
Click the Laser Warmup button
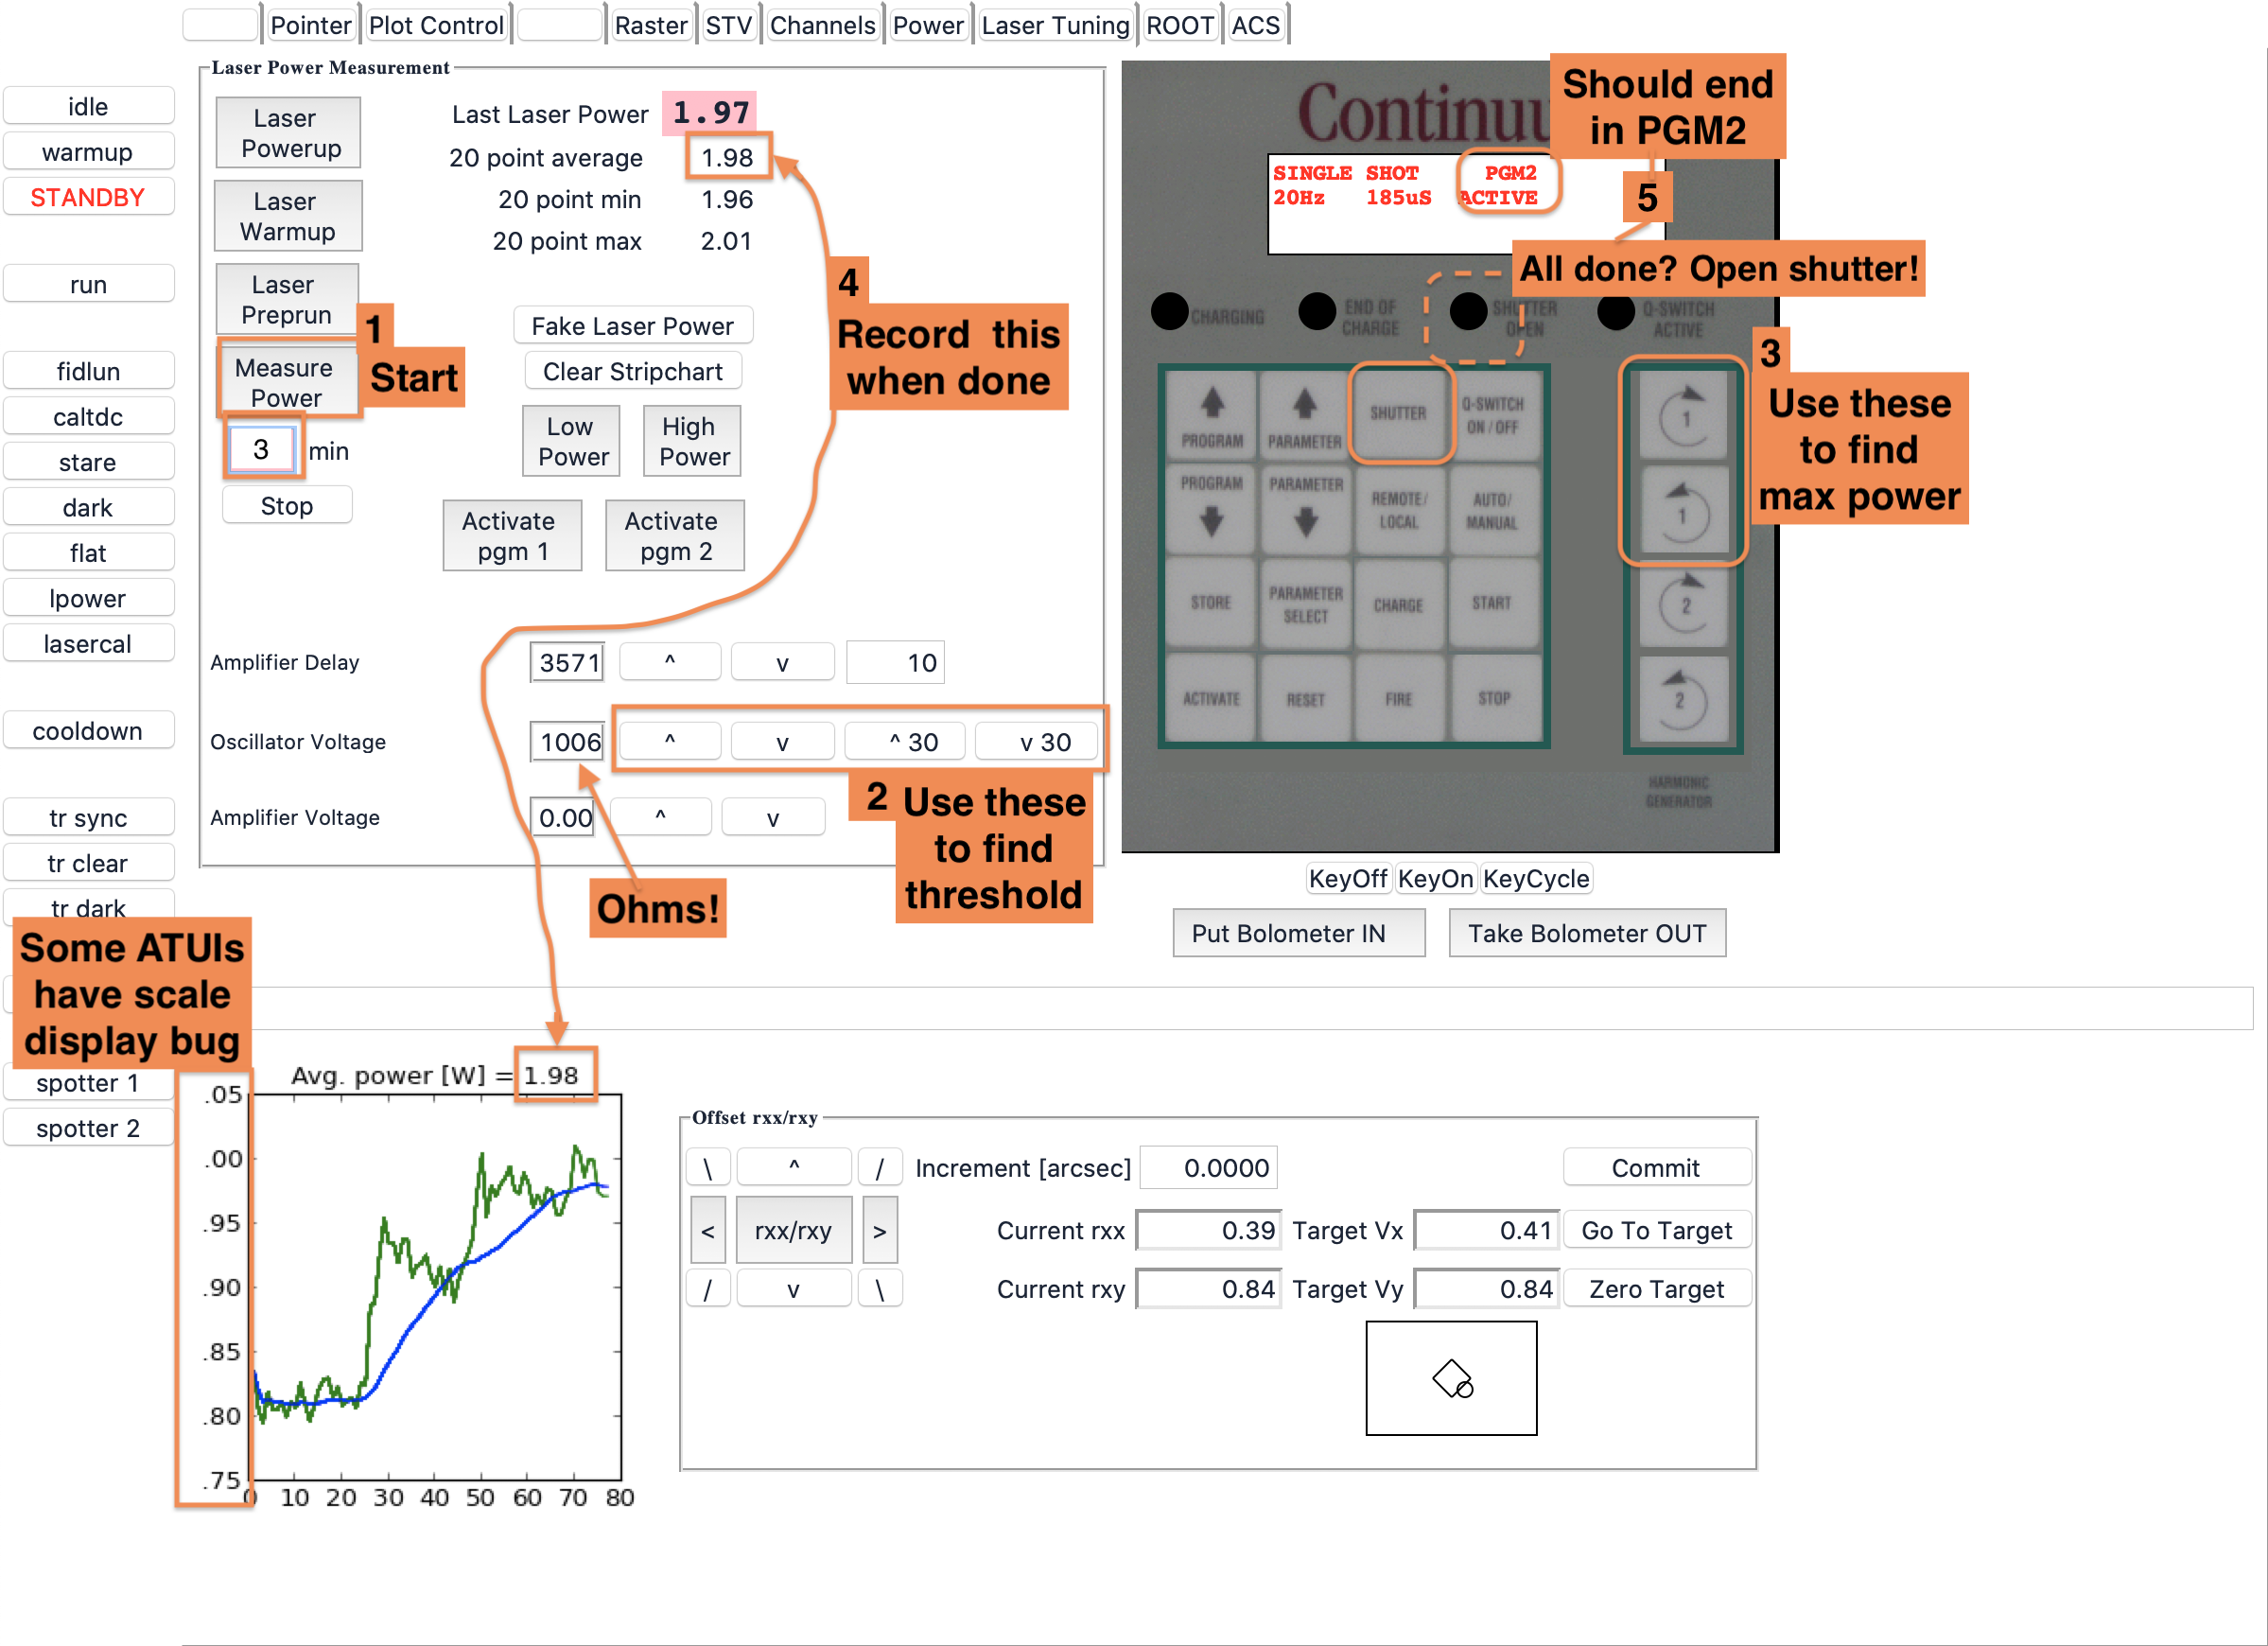pos(289,216)
